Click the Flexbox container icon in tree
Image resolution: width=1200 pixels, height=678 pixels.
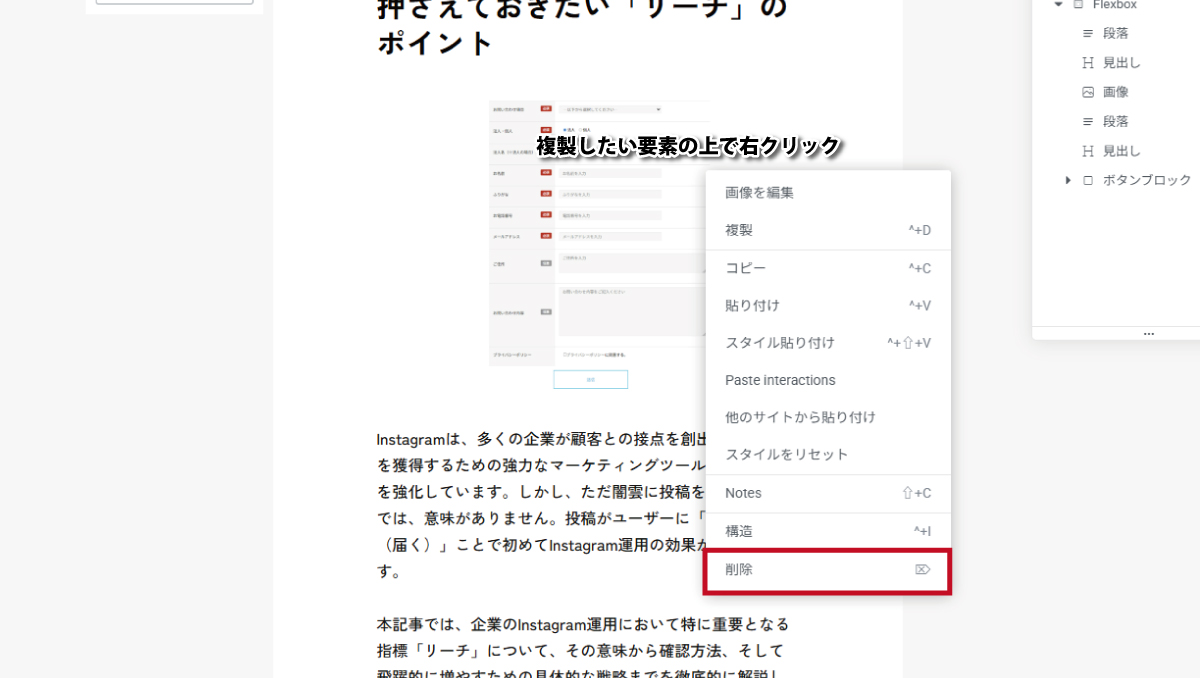1078,5
